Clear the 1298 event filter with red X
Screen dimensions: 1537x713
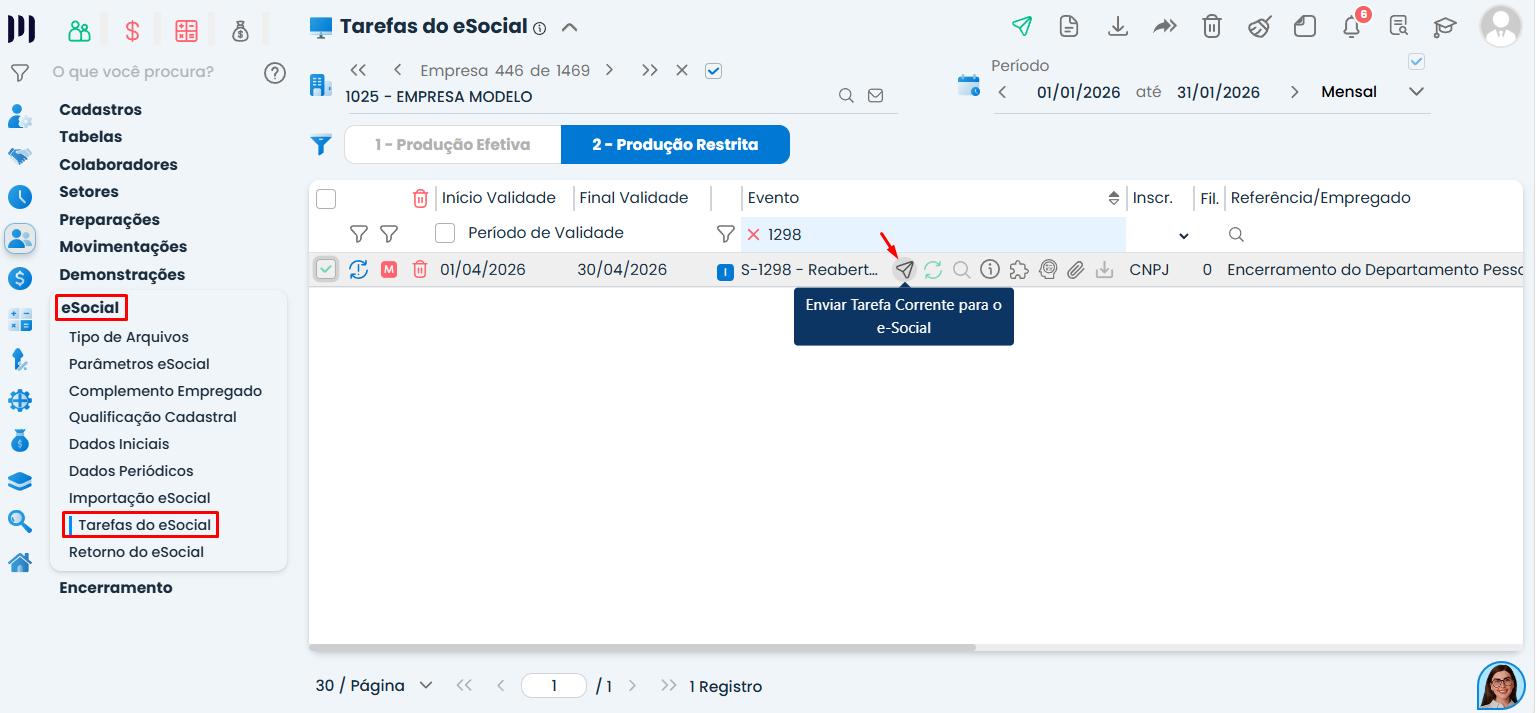(x=754, y=234)
